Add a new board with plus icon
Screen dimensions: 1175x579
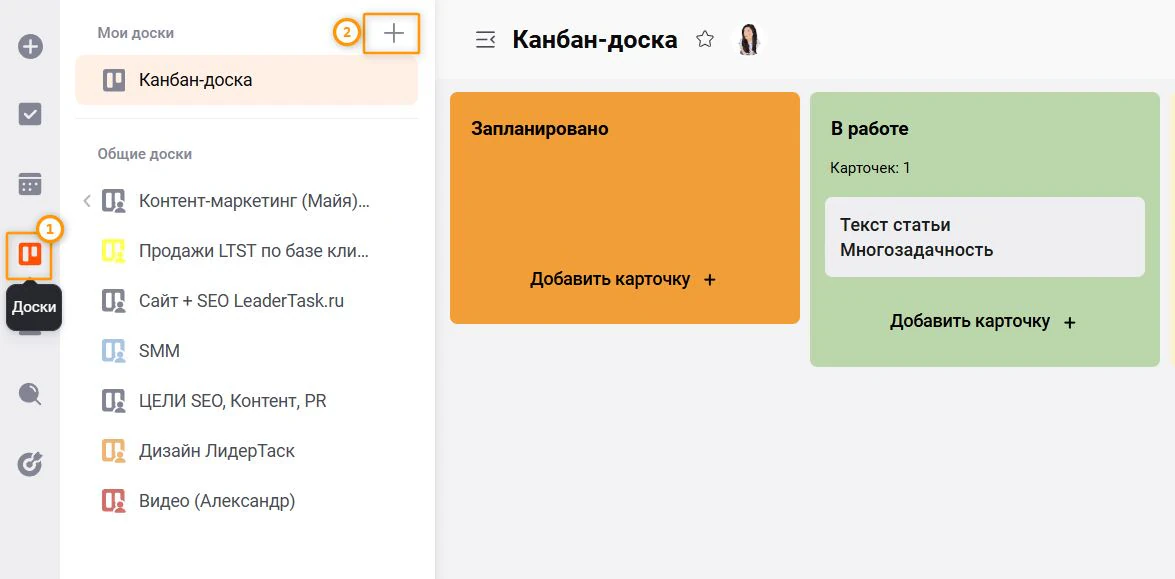coord(393,33)
